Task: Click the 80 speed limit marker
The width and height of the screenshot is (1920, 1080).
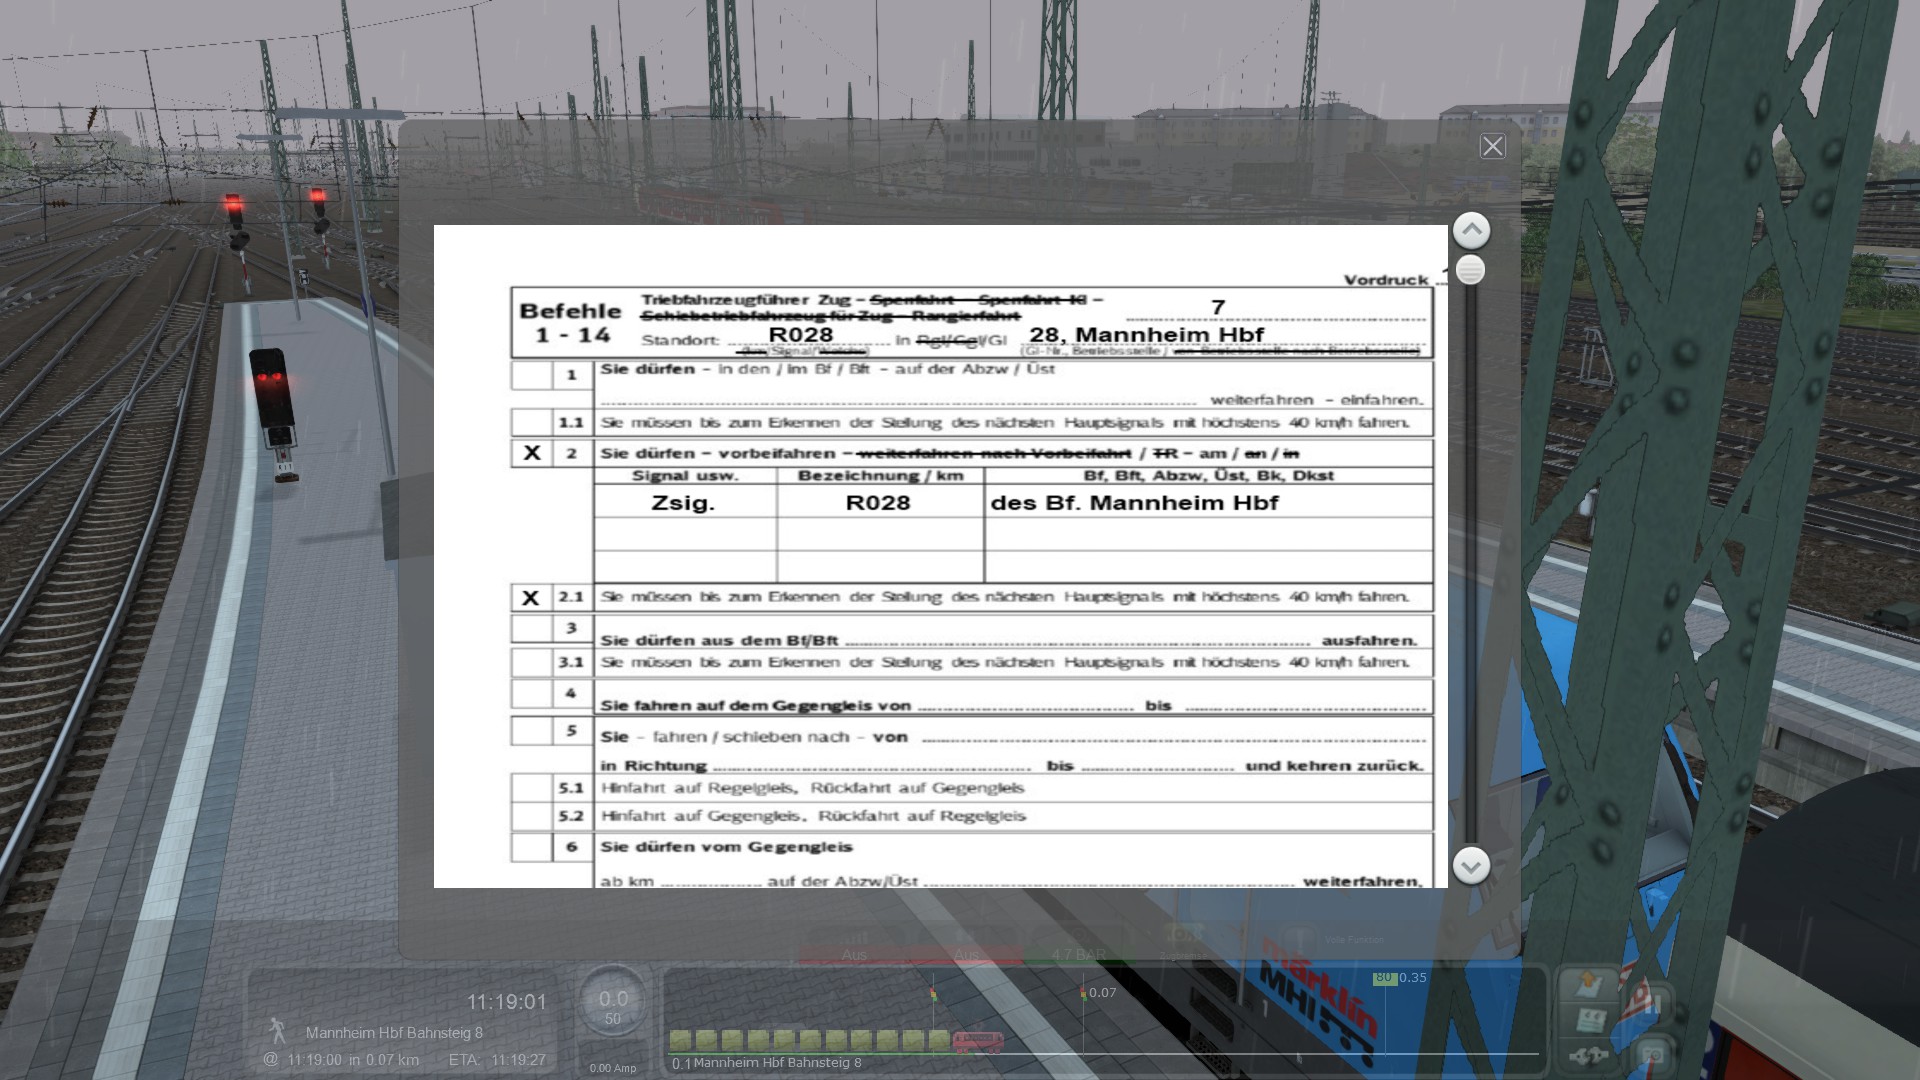Action: [x=1384, y=978]
